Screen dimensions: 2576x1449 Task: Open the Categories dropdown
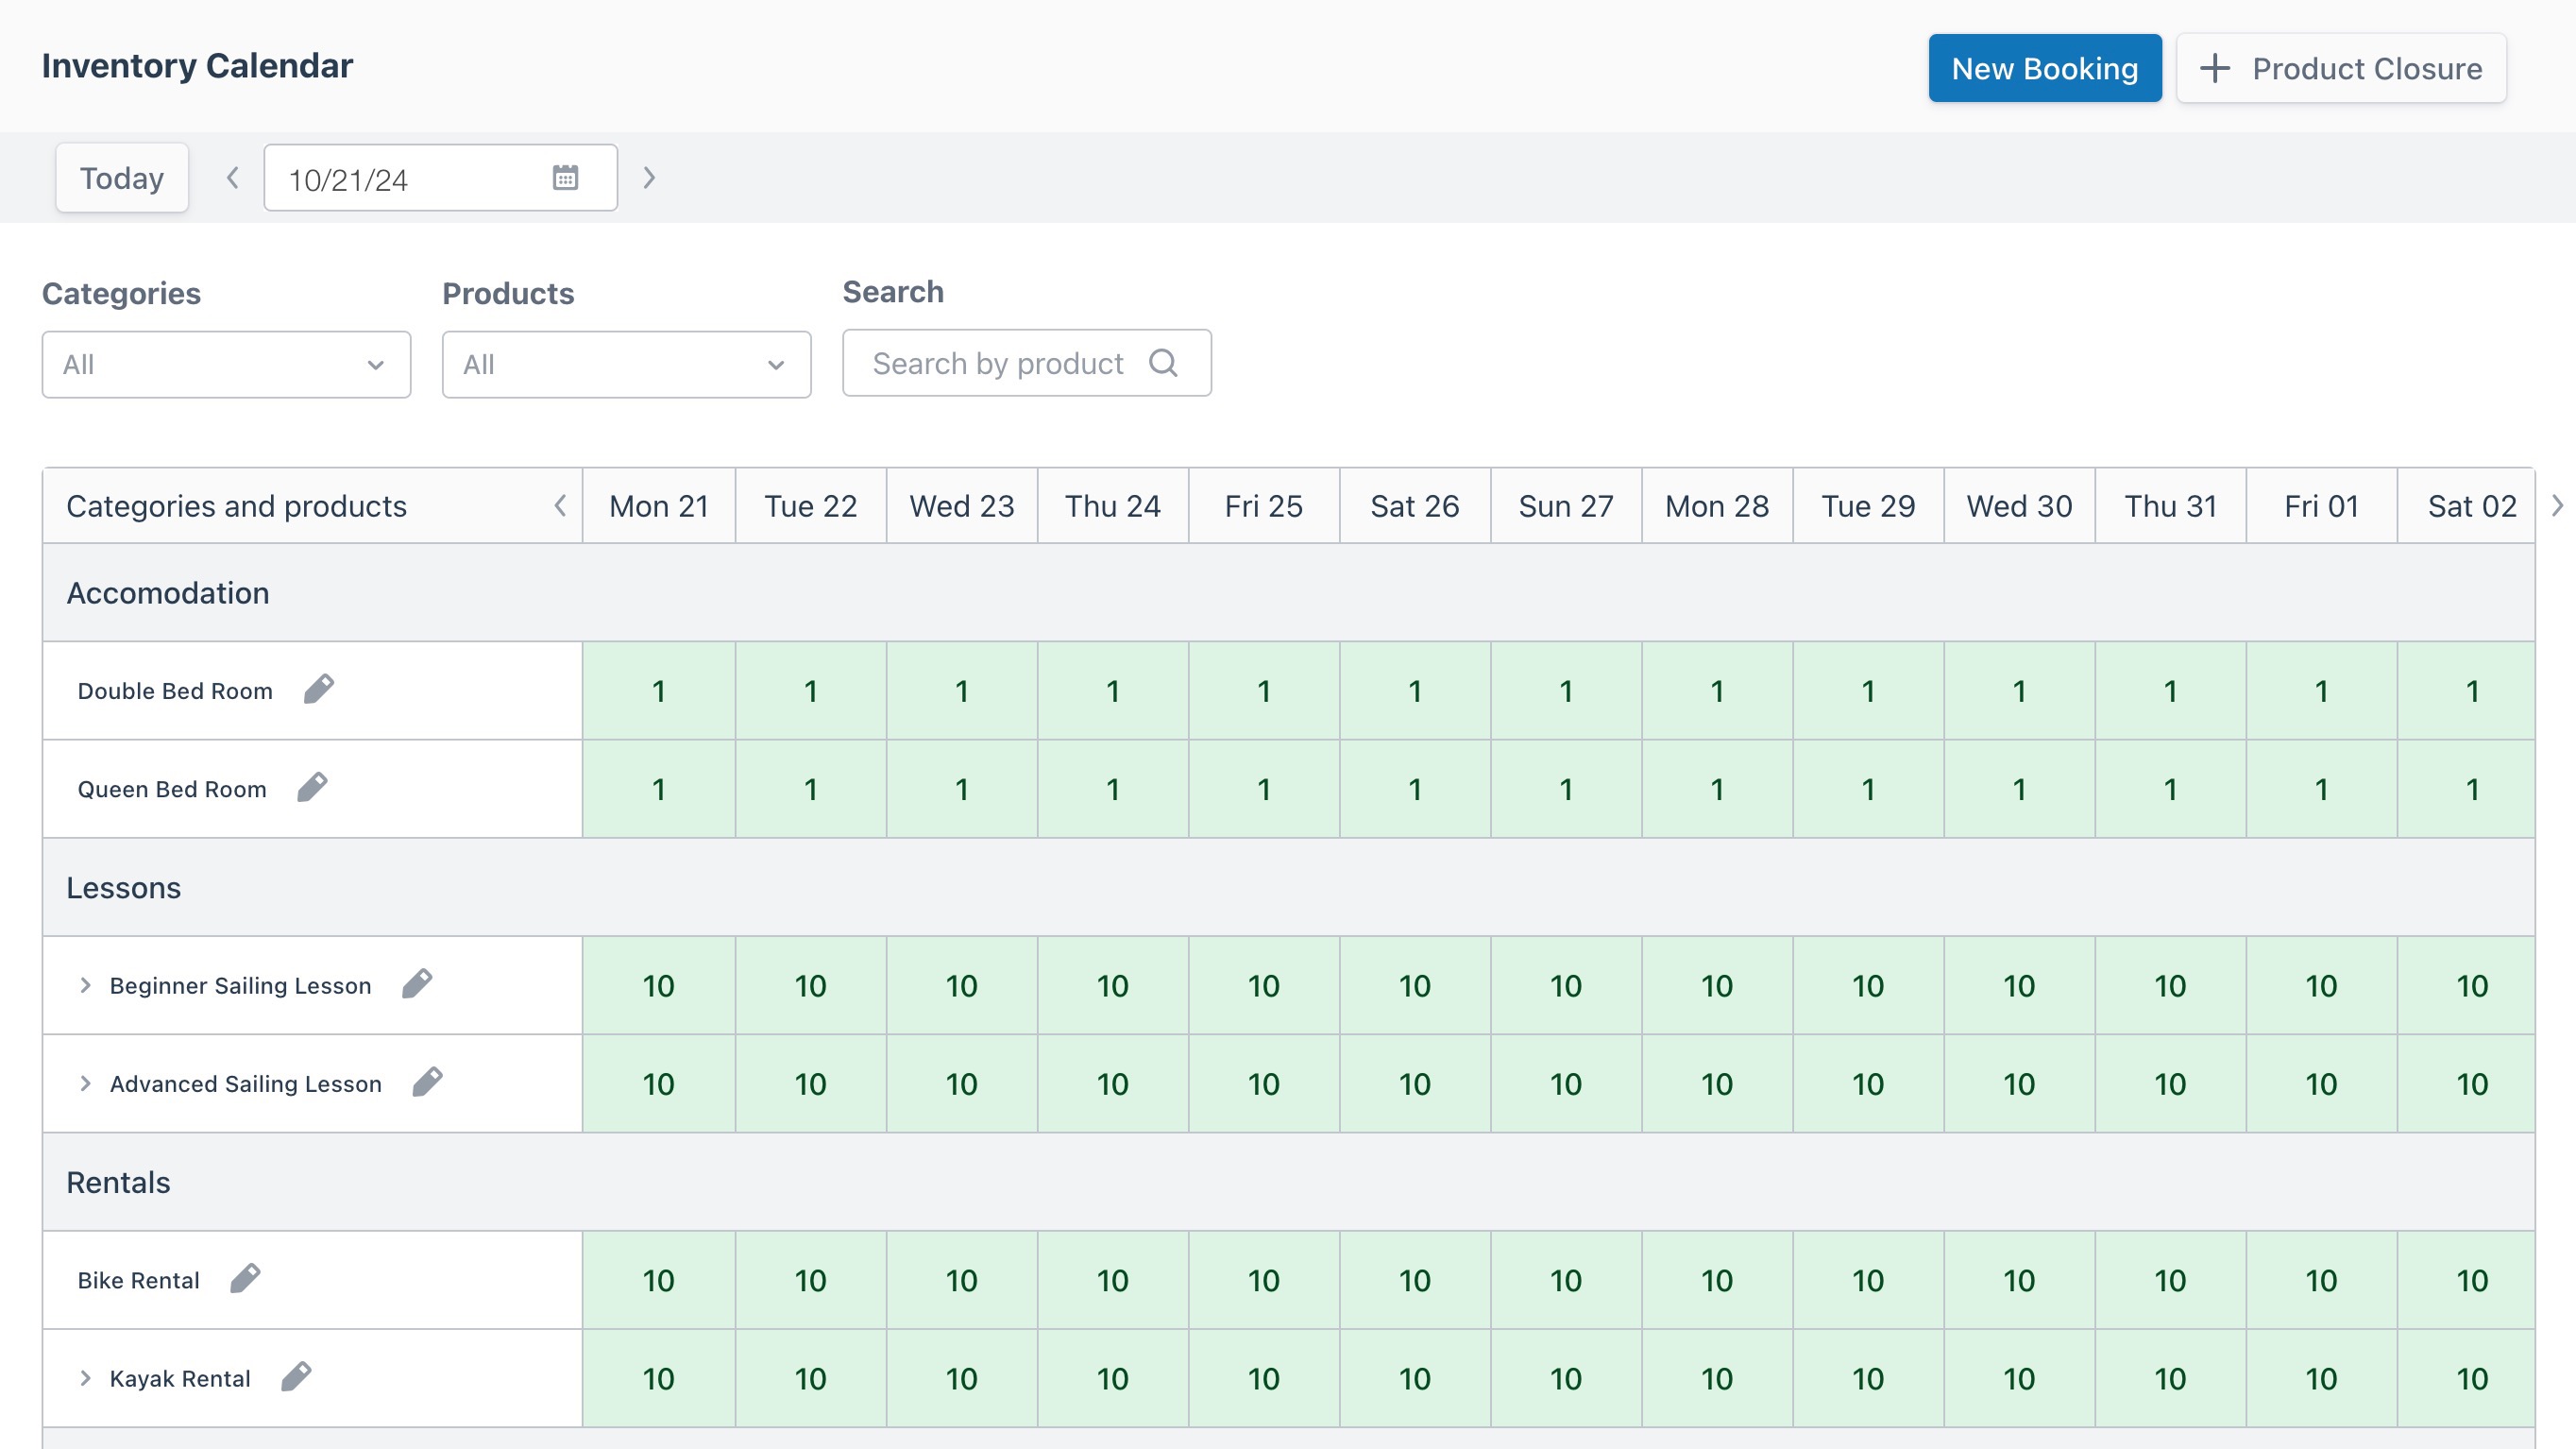[226, 364]
